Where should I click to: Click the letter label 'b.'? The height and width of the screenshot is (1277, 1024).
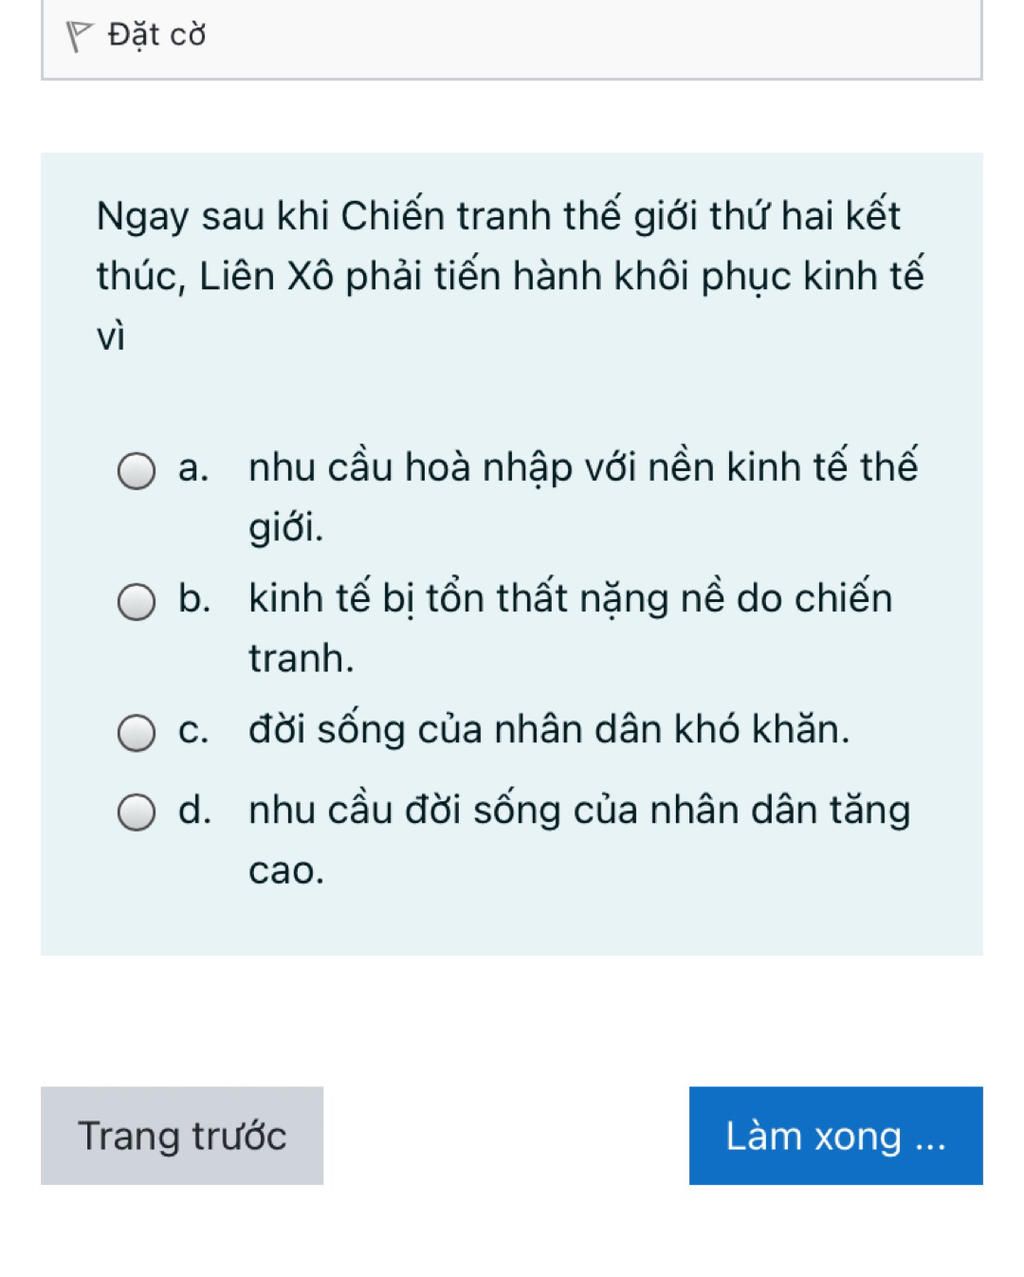coord(194,598)
